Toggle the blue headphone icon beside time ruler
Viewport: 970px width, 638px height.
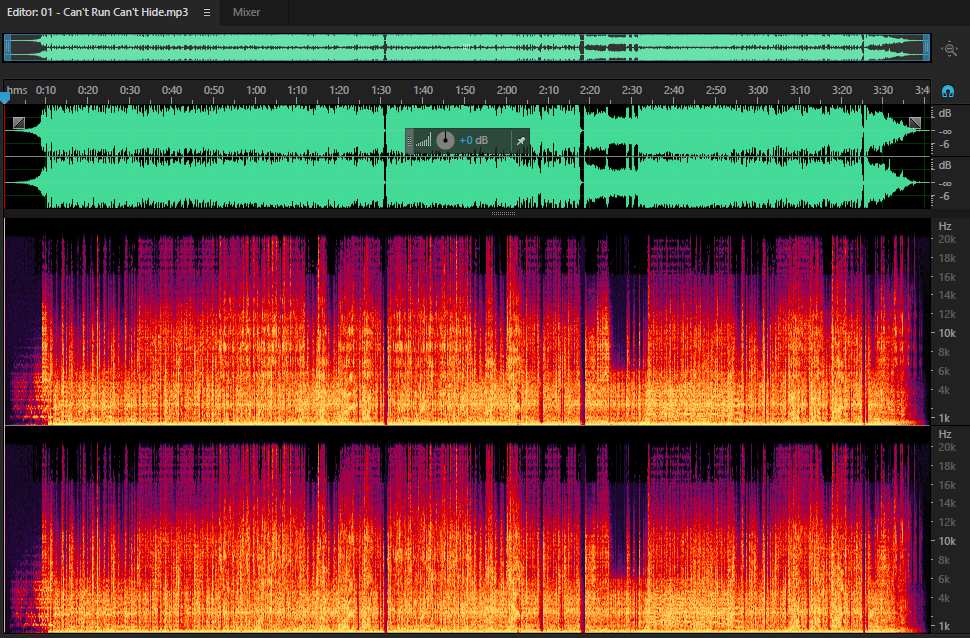pyautogui.click(x=947, y=92)
